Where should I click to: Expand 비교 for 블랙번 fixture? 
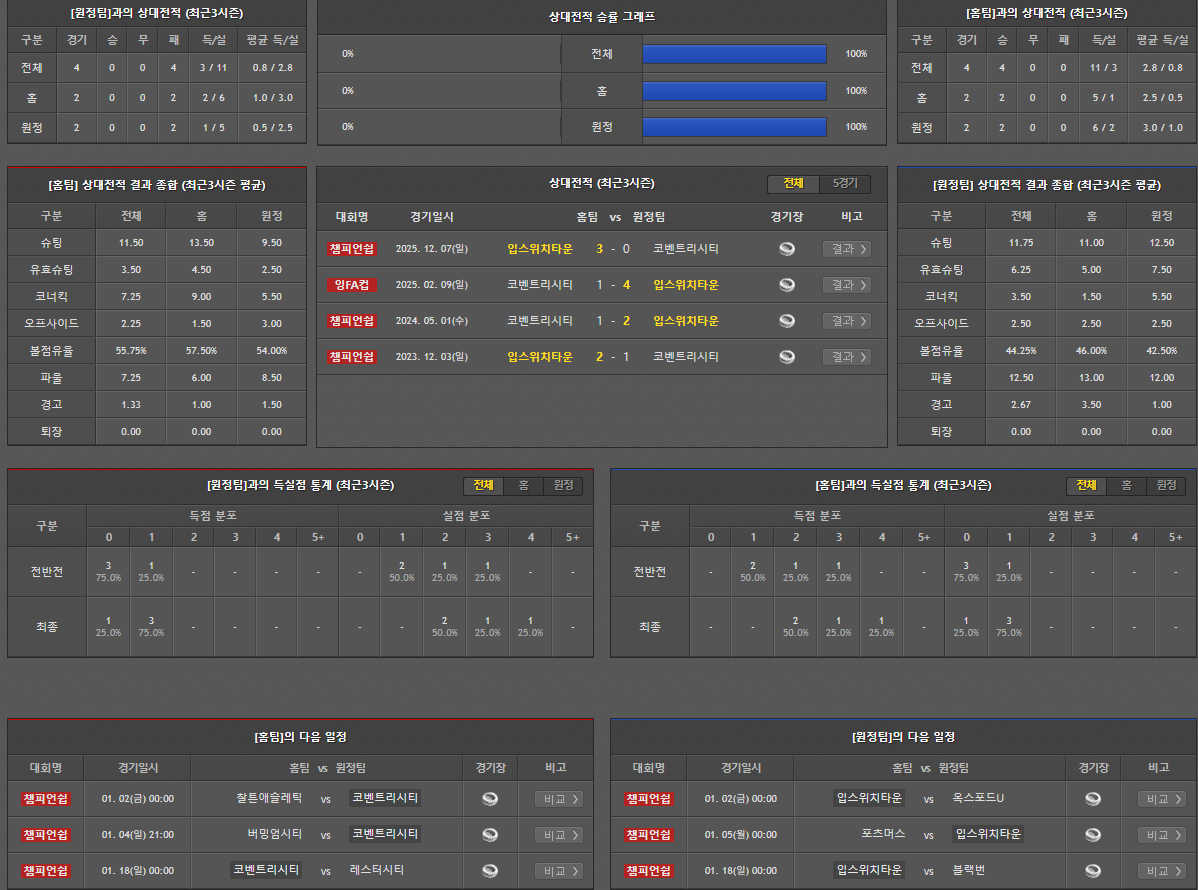[x=1164, y=871]
